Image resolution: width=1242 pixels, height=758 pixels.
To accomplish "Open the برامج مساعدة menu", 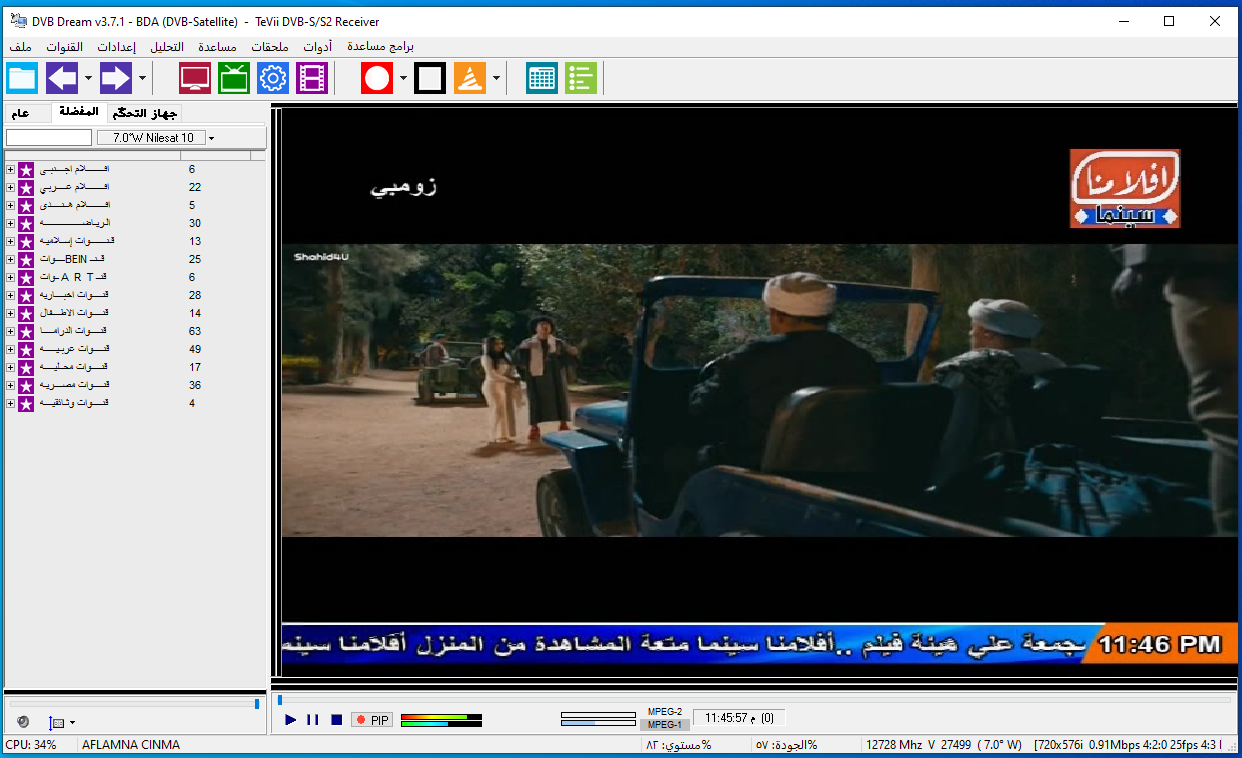I will click(x=380, y=47).
